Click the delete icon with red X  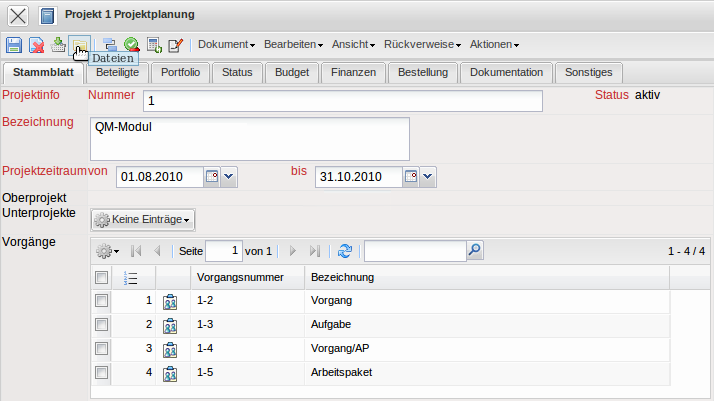click(36, 45)
